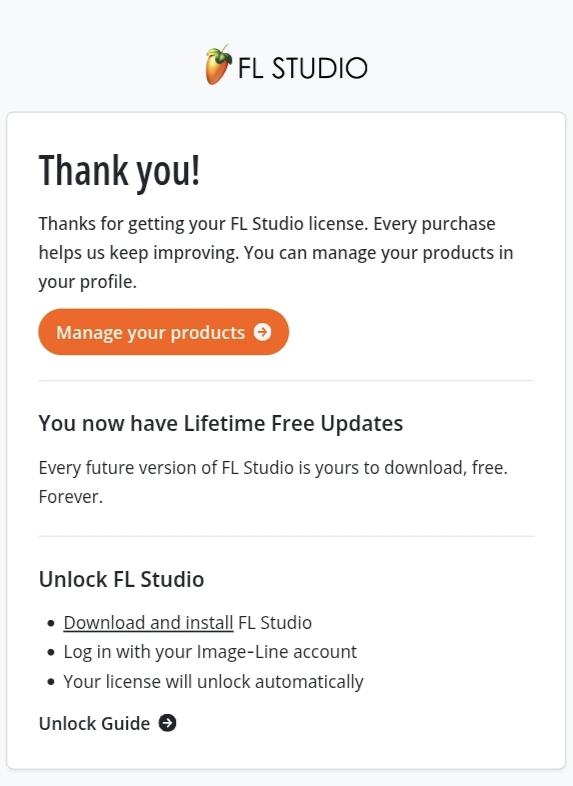Click Your license will unlock automatically item
Image resolution: width=573 pixels, height=786 pixels.
214,682
